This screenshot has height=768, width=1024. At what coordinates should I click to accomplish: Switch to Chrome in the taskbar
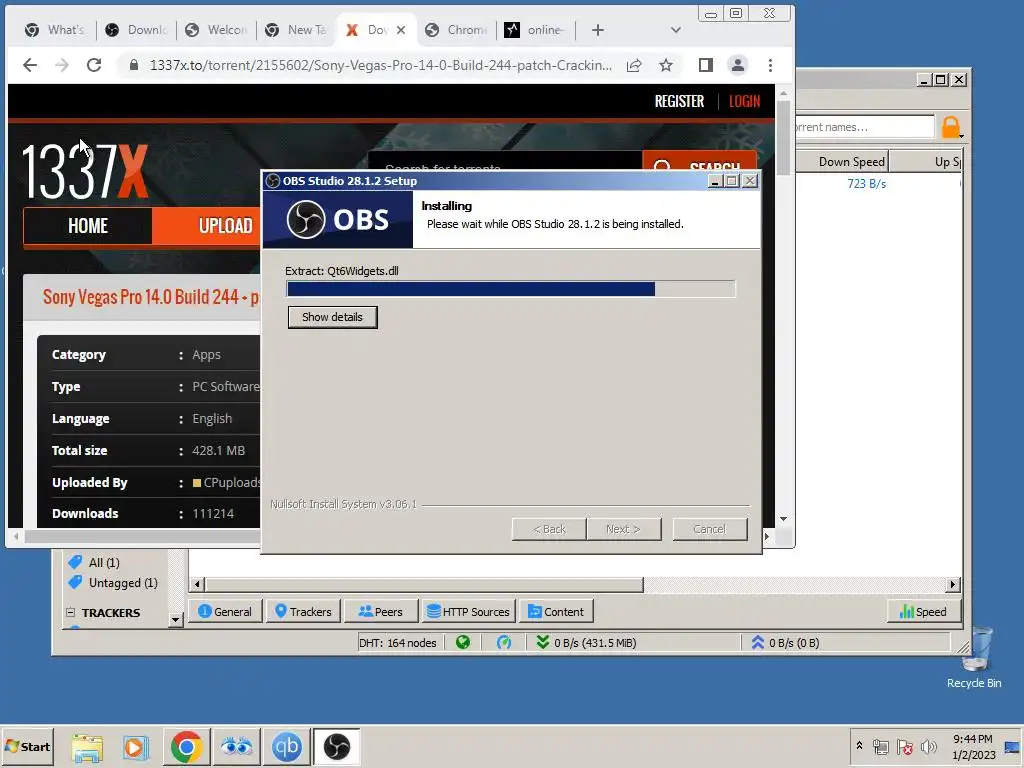tap(187, 747)
